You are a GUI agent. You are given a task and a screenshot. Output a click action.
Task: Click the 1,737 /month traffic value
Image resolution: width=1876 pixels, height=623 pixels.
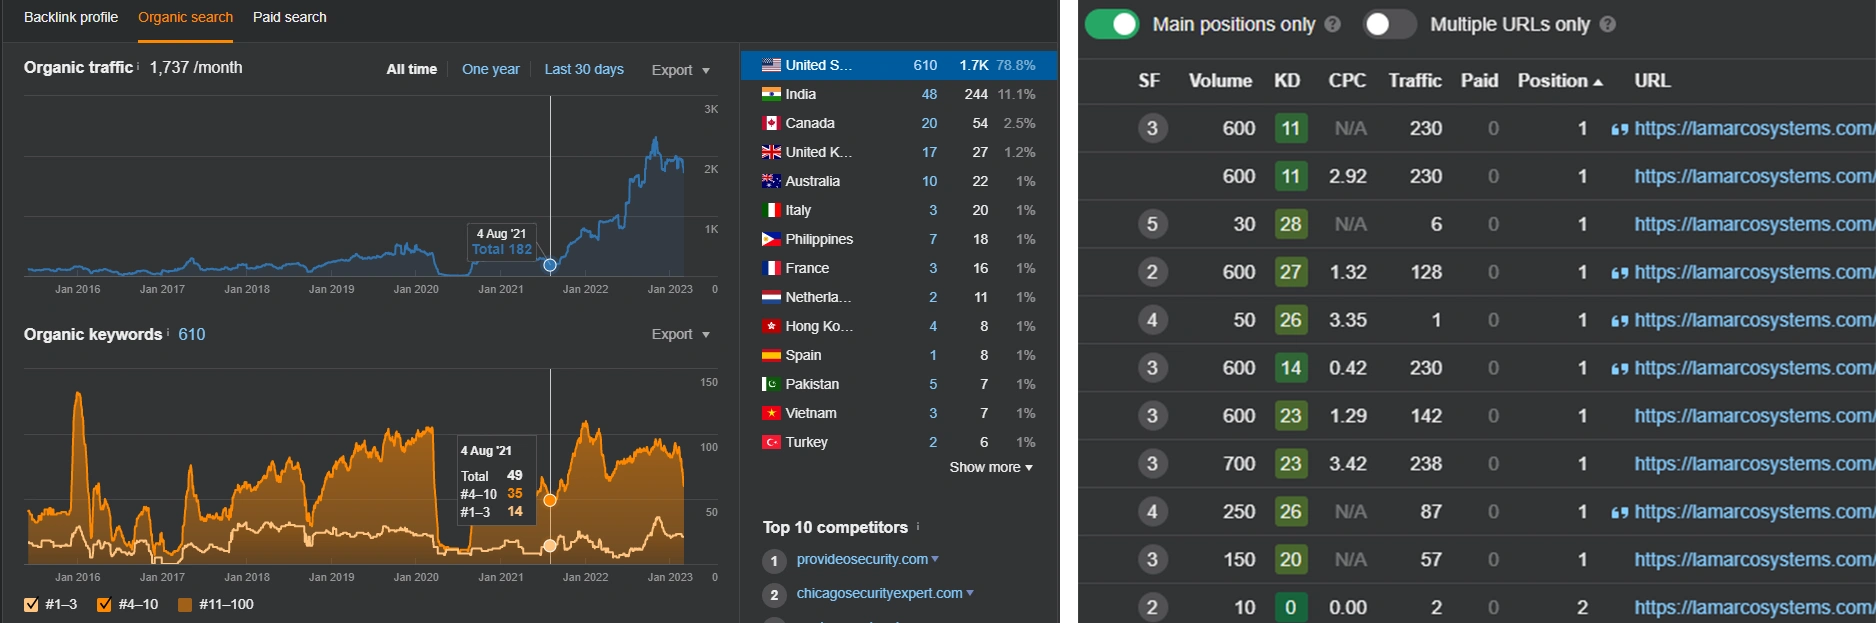pyautogui.click(x=196, y=67)
